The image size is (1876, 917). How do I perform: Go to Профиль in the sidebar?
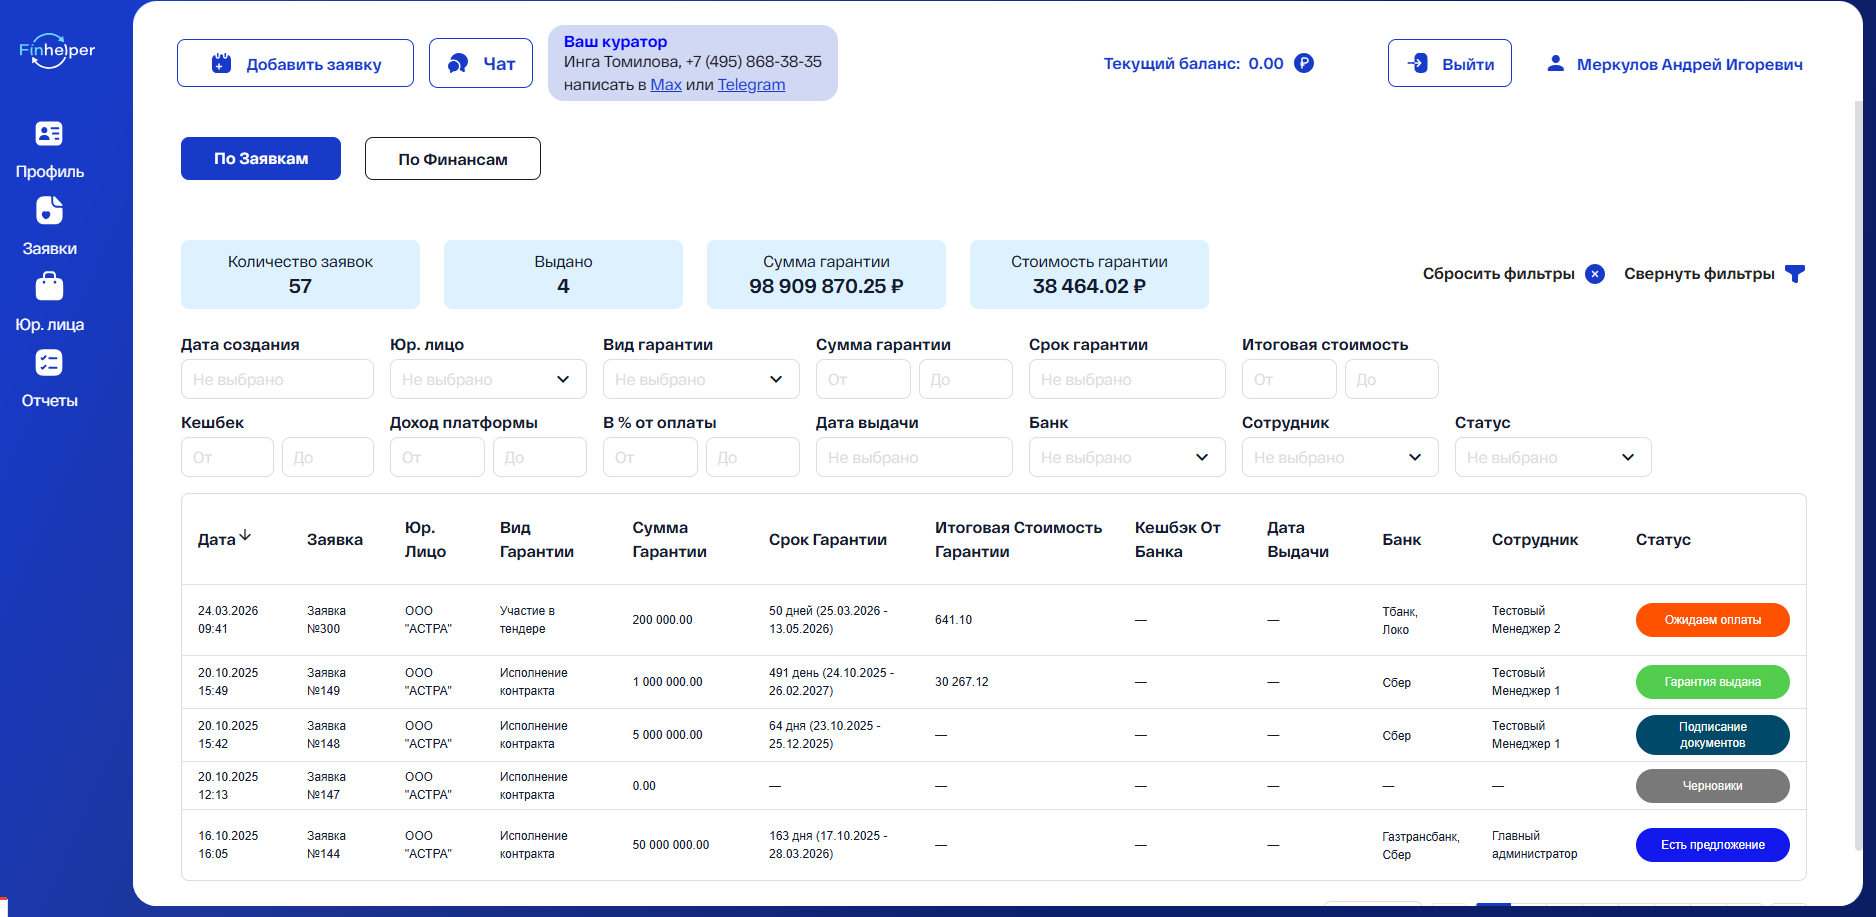(50, 172)
